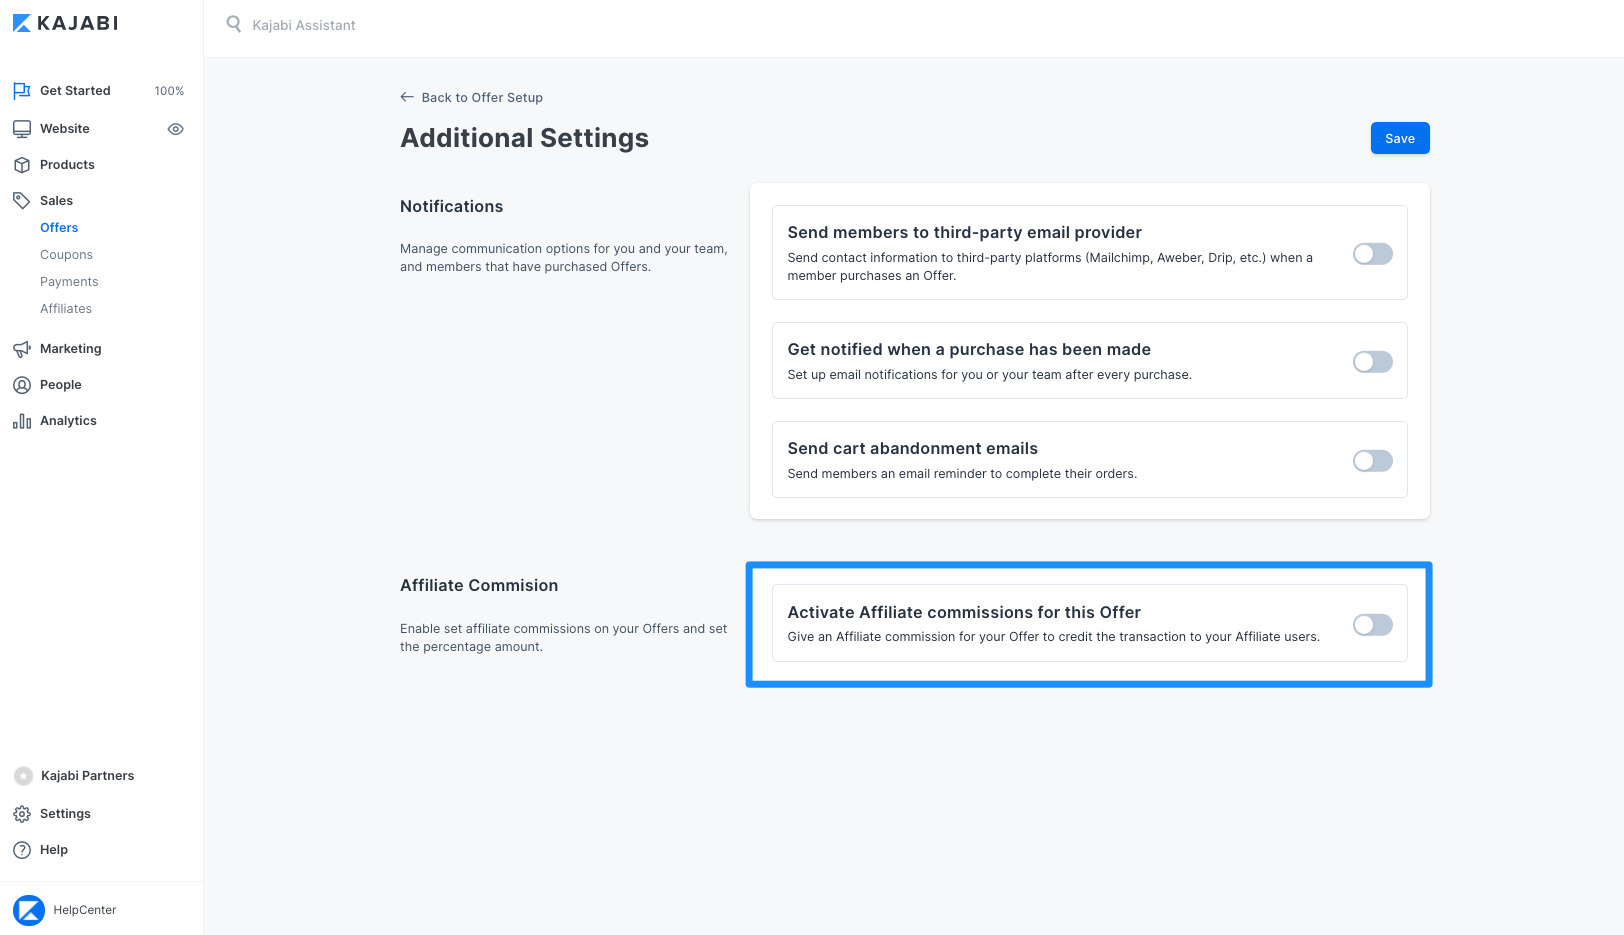
Task: Toggle purchase notification switch
Action: point(1373,362)
